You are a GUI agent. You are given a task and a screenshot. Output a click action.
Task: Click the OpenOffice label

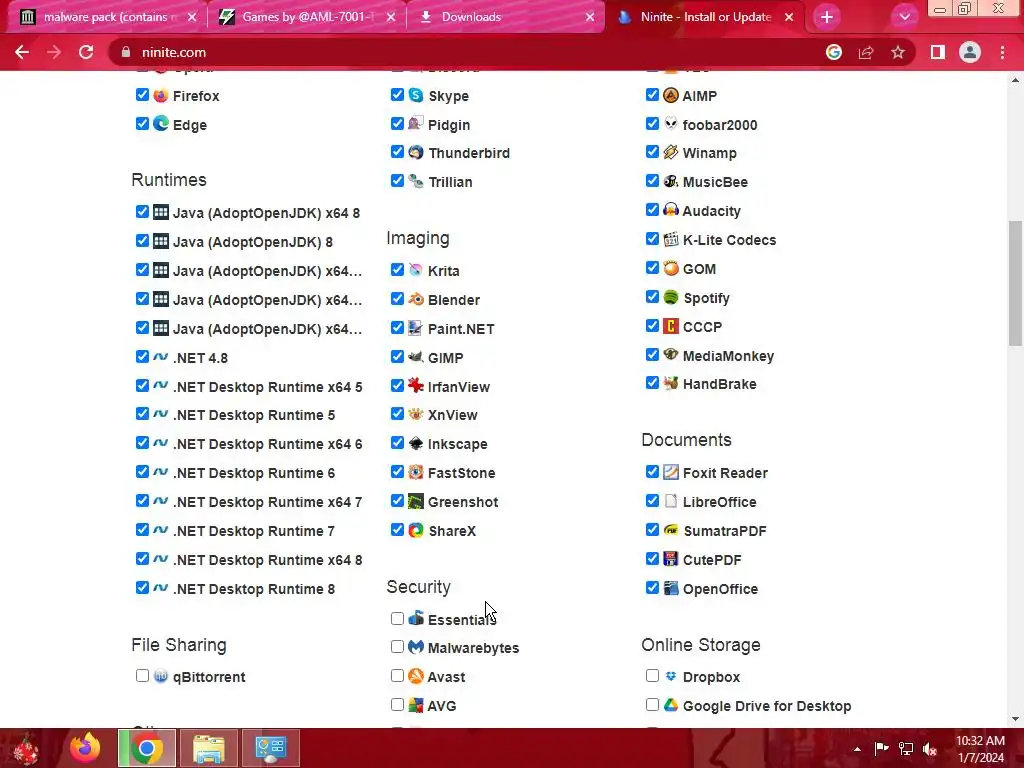(720, 588)
